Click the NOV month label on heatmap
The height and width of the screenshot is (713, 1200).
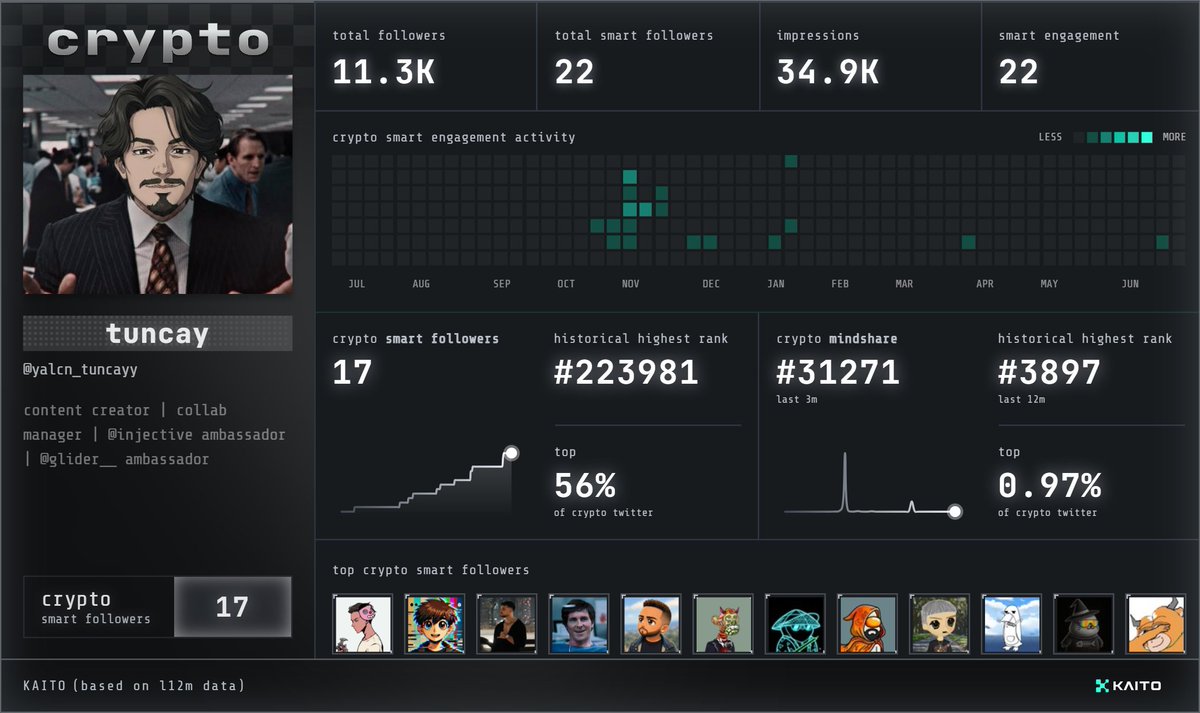[630, 284]
